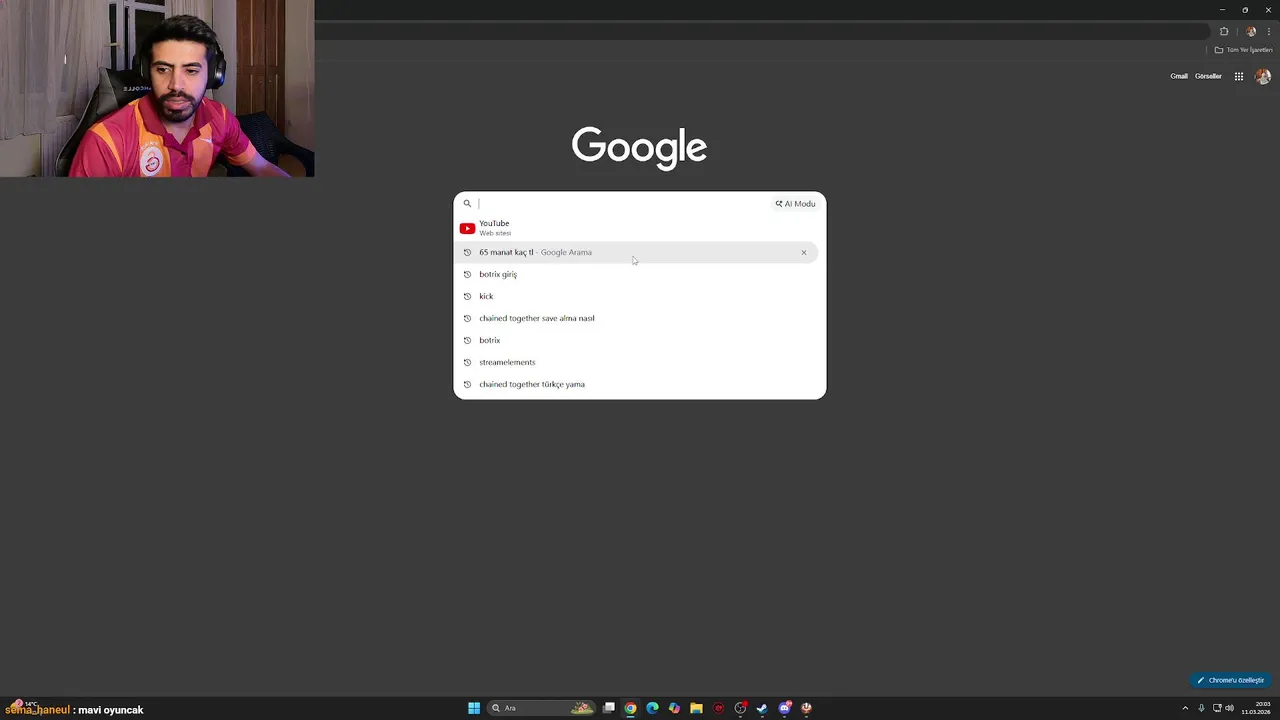The height and width of the screenshot is (720, 1280).
Task: Click the YouTube logo icon in suggestions
Action: (467, 228)
